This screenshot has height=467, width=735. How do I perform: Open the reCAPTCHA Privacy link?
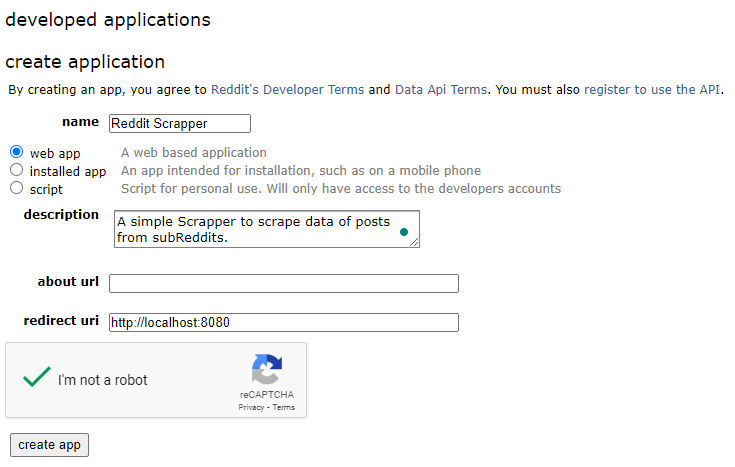pos(251,407)
